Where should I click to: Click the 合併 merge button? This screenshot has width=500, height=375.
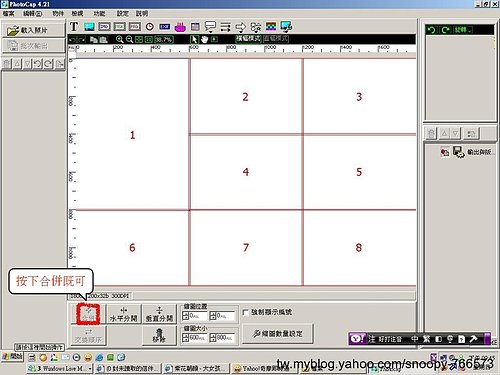point(88,314)
